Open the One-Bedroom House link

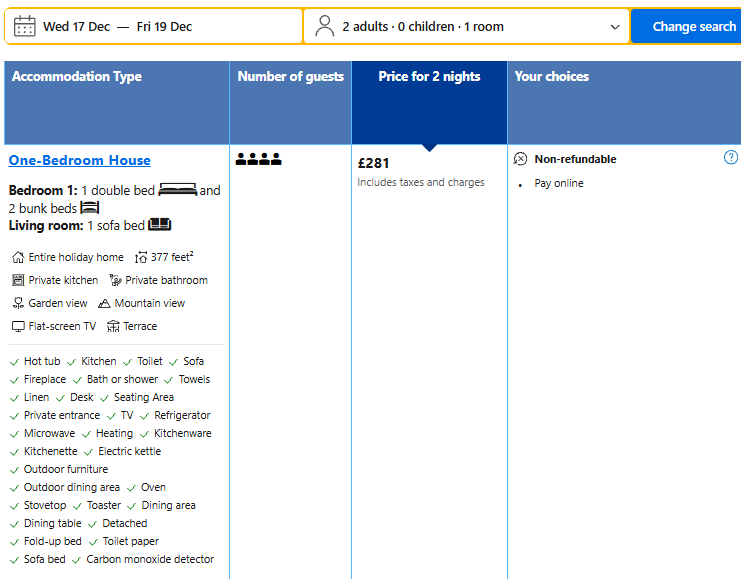click(x=80, y=160)
